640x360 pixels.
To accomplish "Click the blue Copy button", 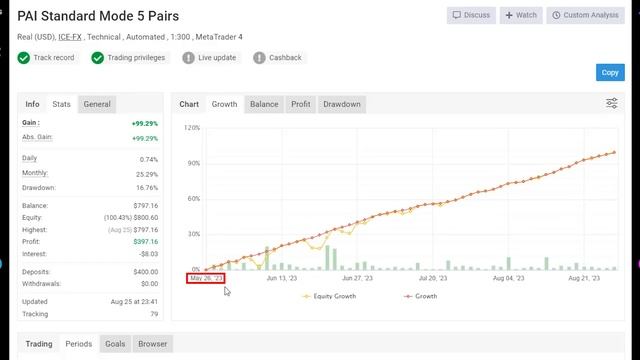I will coord(610,72).
